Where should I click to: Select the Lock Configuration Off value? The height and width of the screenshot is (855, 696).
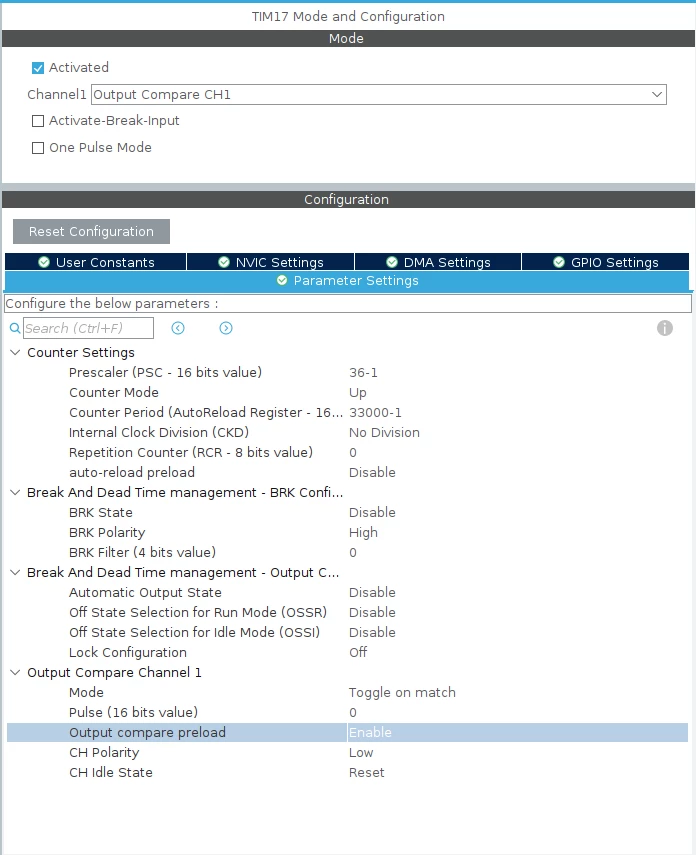358,653
